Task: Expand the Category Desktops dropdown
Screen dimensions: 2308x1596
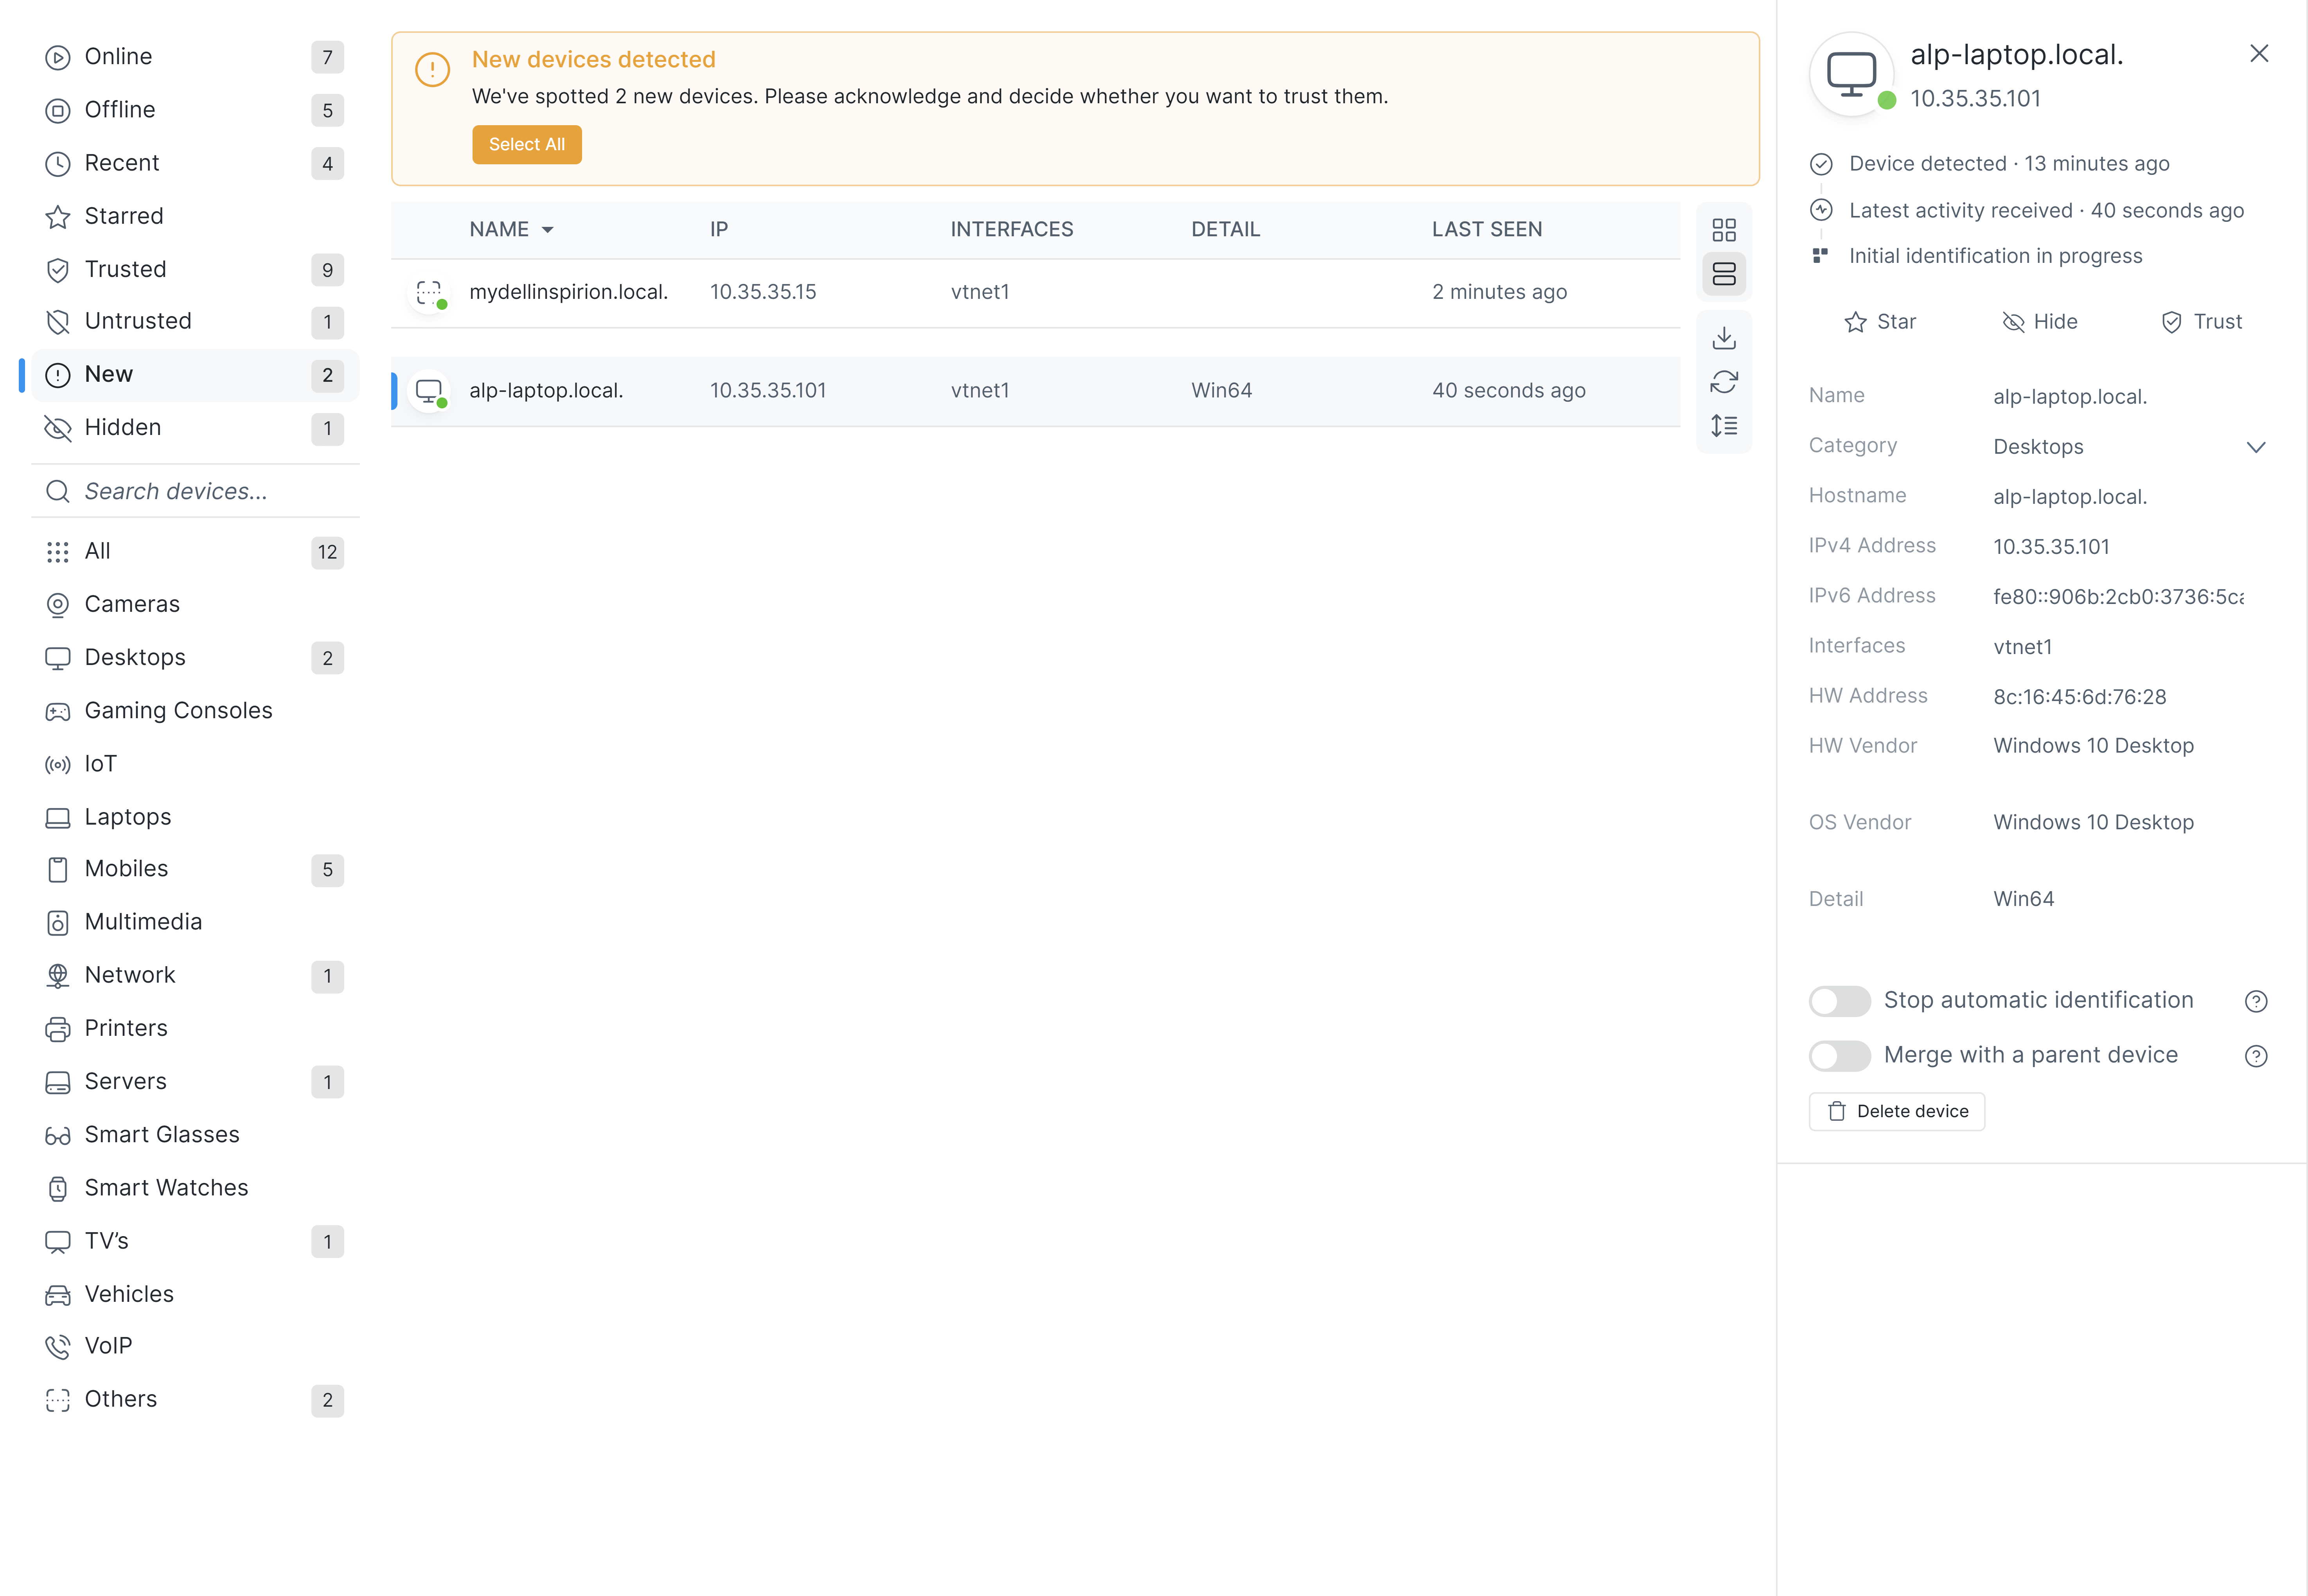Action: point(2255,447)
